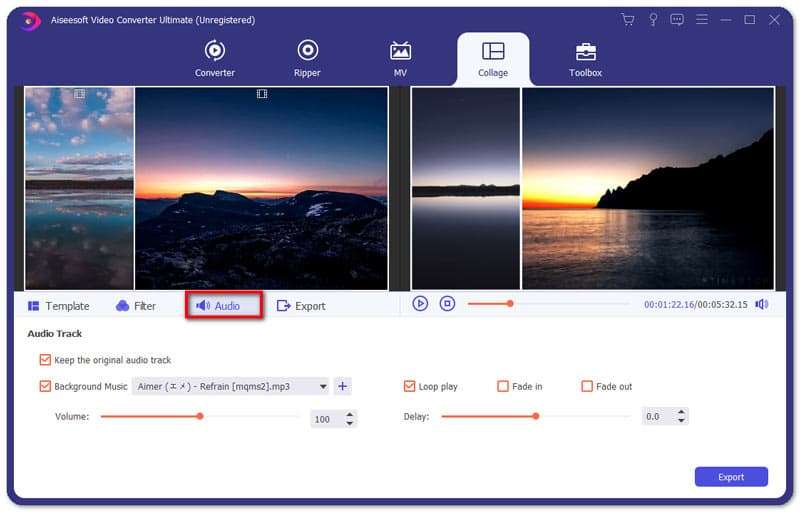The height and width of the screenshot is (512, 800).
Task: Click the delay value field 0.0
Action: (x=658, y=417)
